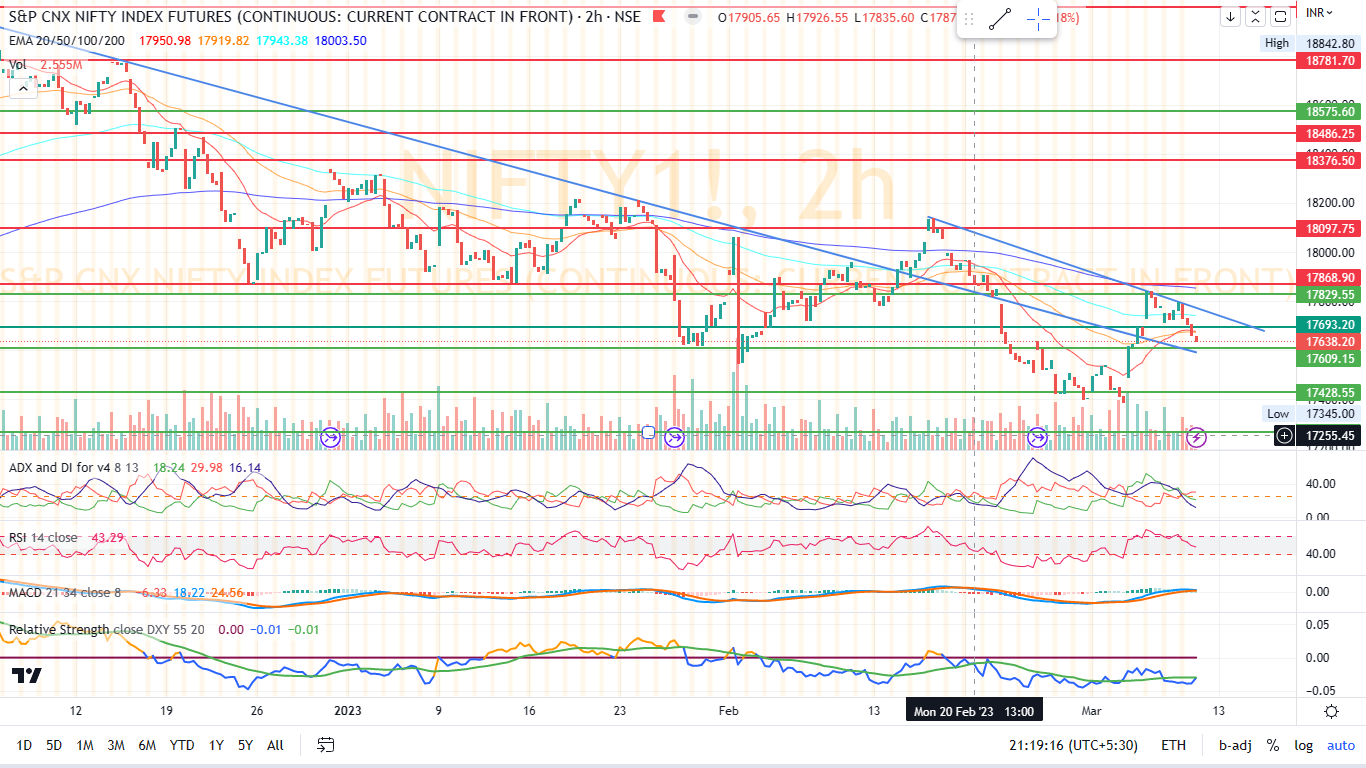Click the 18486.25 red price label
This screenshot has width=1366, height=768.
[1327, 133]
